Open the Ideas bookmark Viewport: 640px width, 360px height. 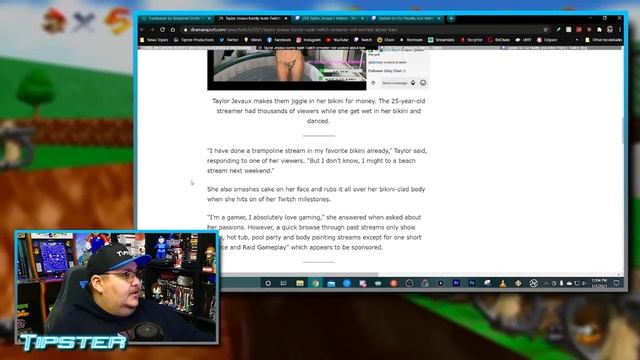click(253, 40)
